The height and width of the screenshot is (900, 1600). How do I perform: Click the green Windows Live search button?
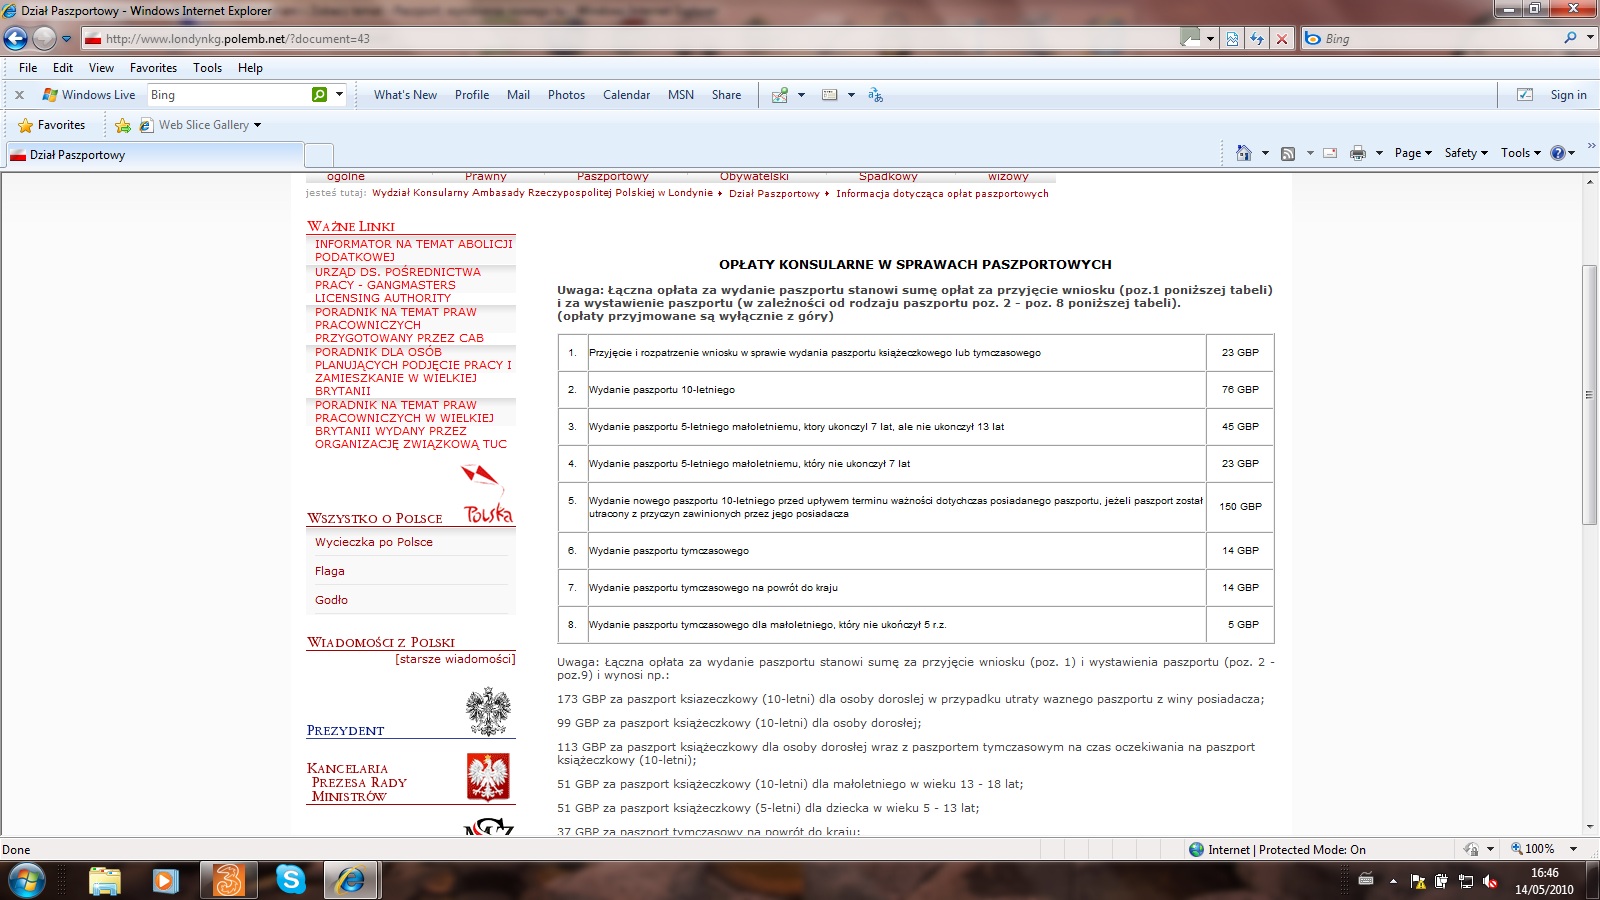(319, 95)
